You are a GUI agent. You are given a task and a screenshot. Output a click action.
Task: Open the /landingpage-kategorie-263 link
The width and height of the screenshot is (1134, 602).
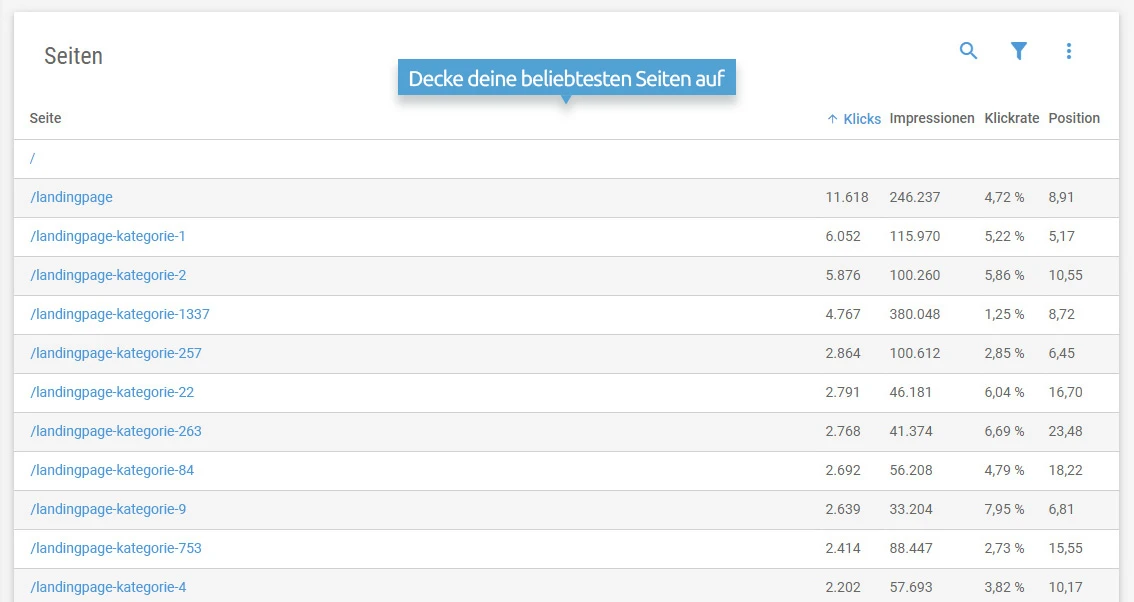point(116,432)
